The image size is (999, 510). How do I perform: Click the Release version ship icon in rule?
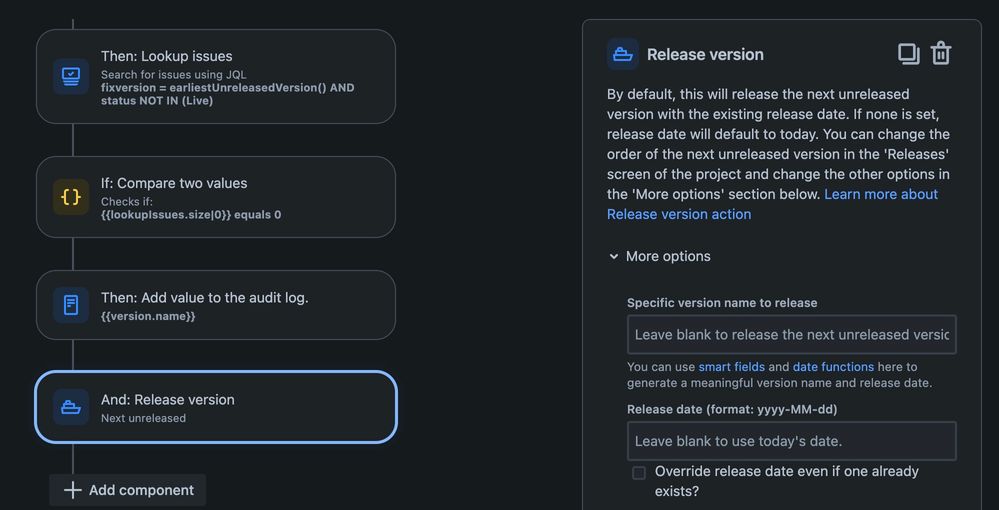coord(71,407)
